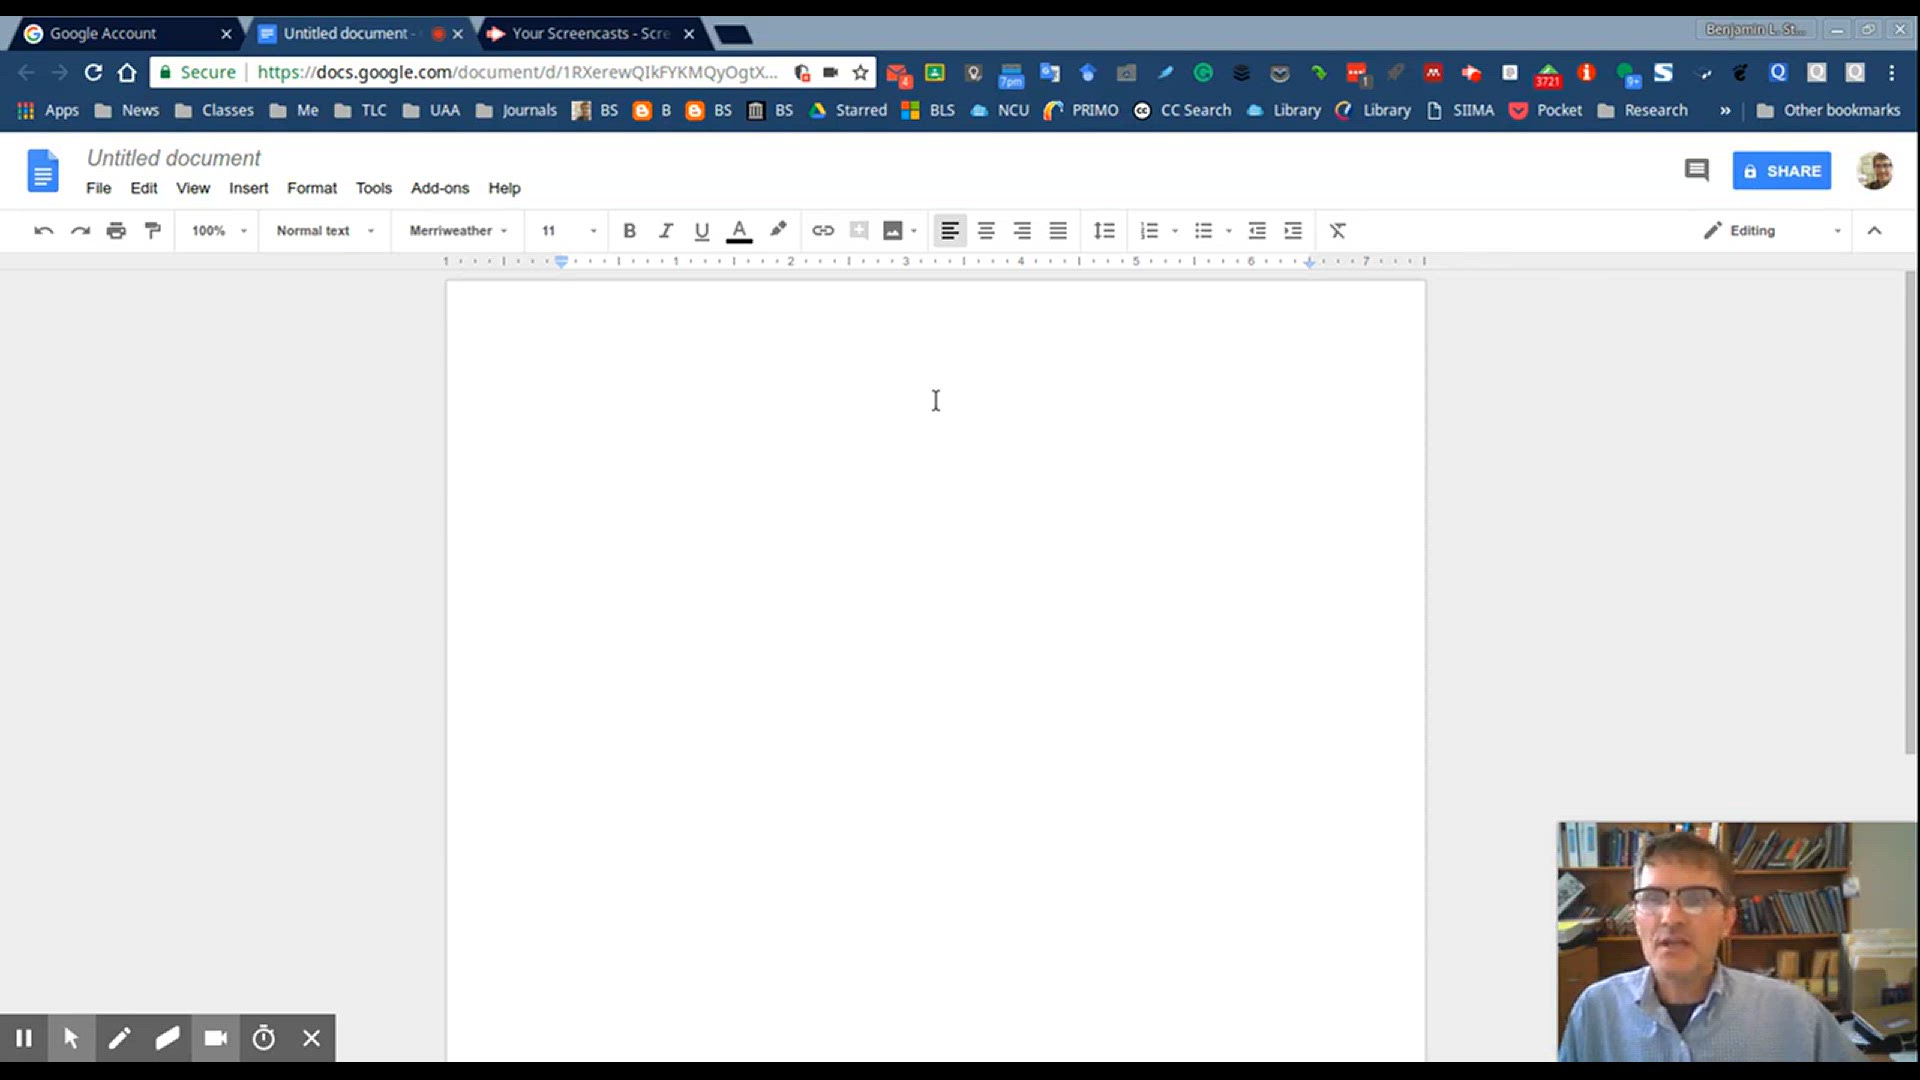Screen dimensions: 1920x1080
Task: Expand the font size dropdown
Action: tap(593, 231)
